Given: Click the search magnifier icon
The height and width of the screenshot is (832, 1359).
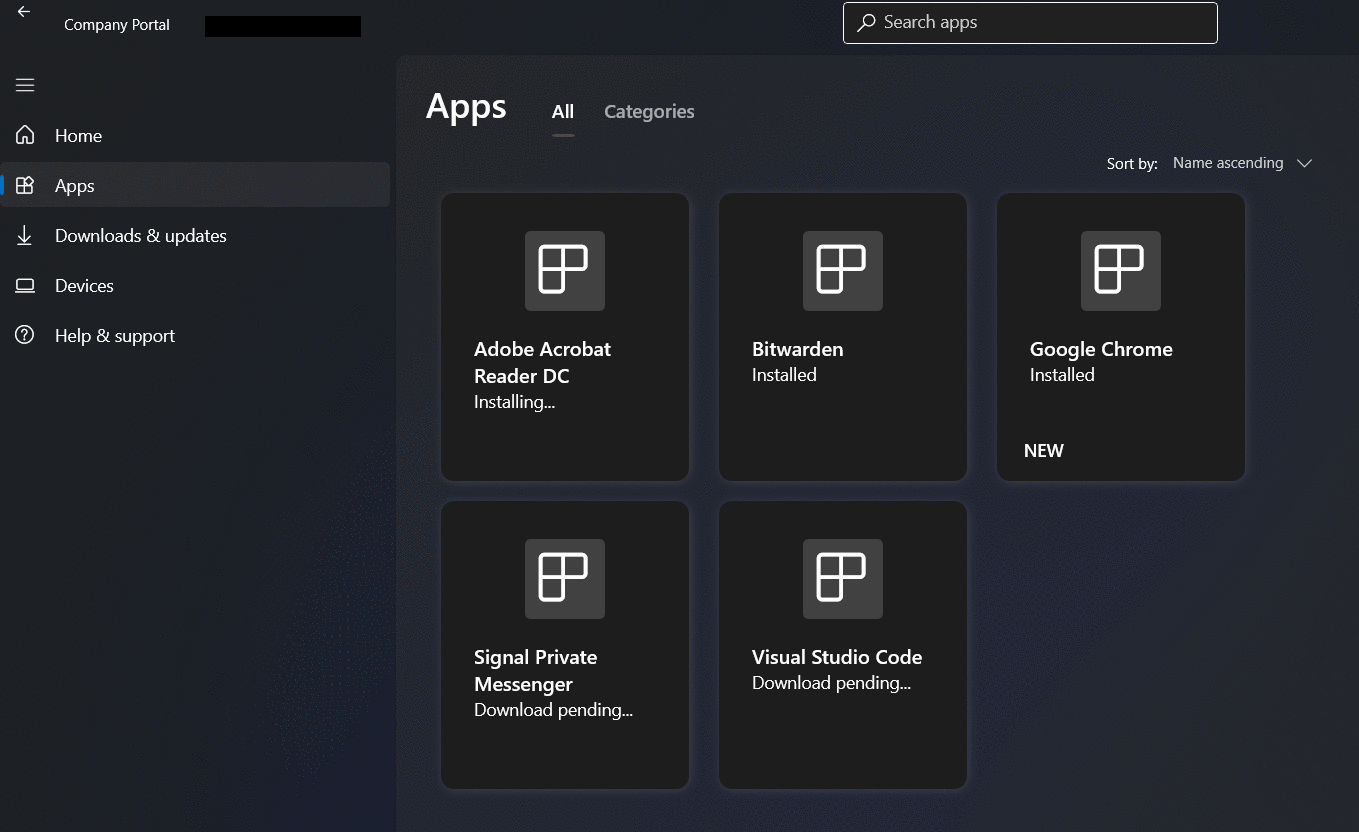Looking at the screenshot, I should click(866, 22).
